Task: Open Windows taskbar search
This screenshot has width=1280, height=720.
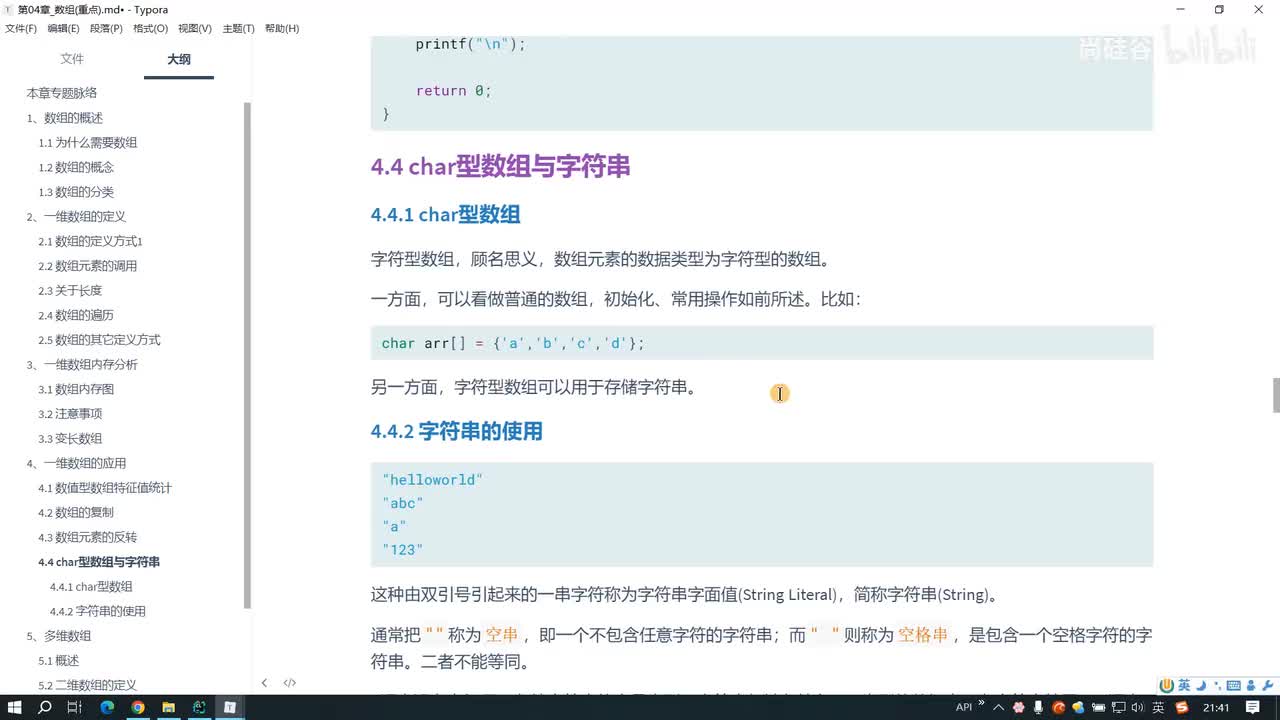Action: (44, 707)
